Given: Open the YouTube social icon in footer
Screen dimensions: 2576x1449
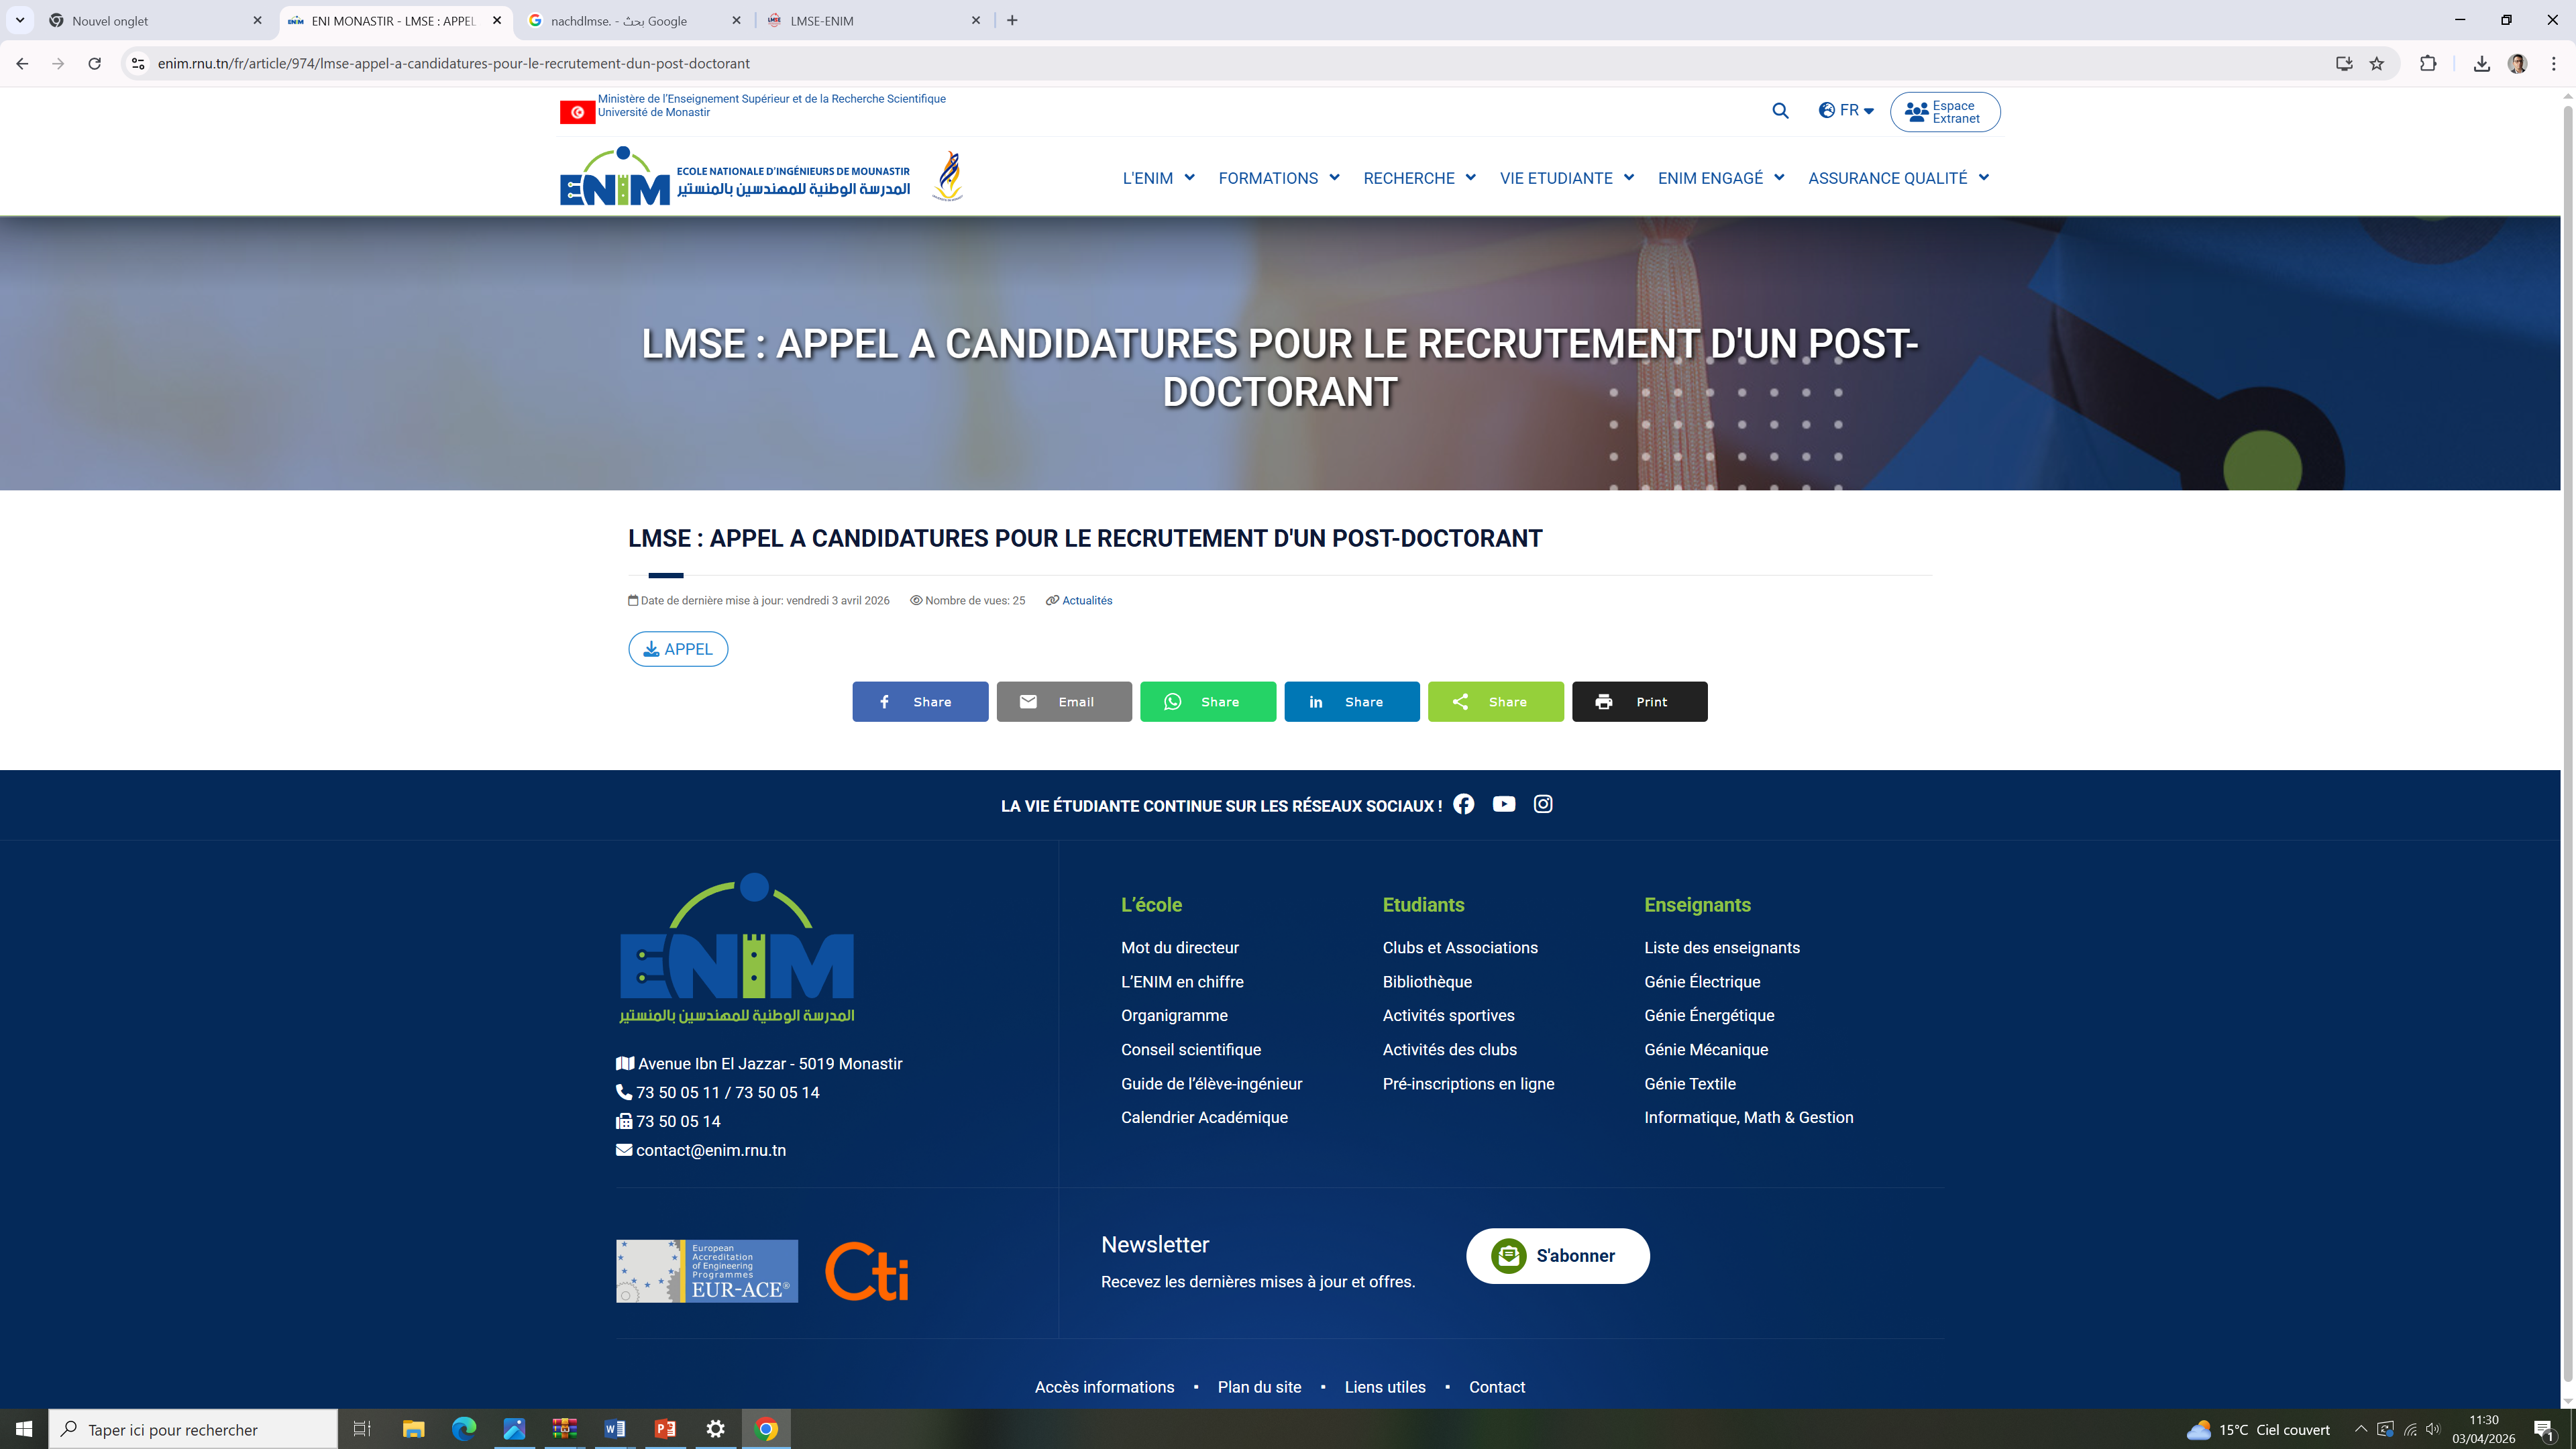Looking at the screenshot, I should [1503, 804].
